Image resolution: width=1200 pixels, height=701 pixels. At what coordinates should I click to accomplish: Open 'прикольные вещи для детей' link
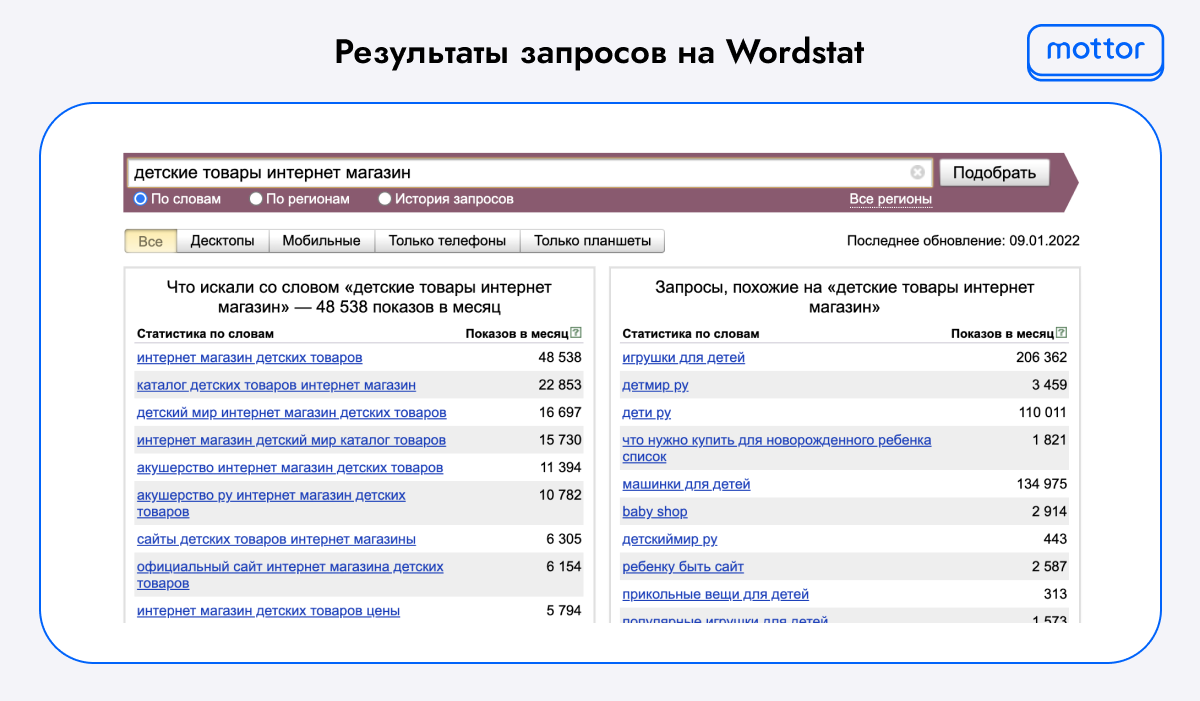click(715, 594)
